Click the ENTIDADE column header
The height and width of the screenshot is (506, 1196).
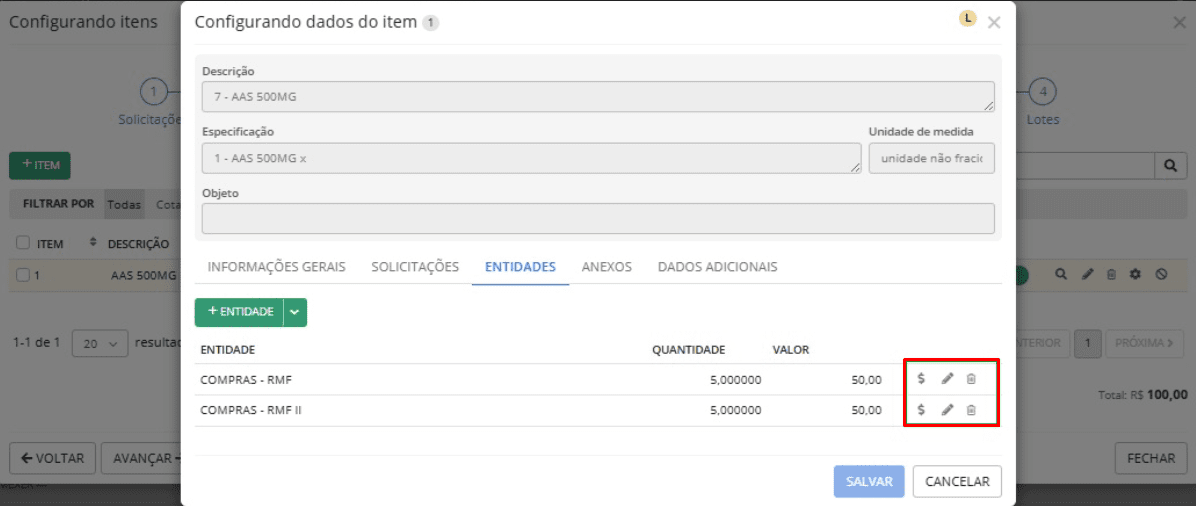(x=227, y=350)
